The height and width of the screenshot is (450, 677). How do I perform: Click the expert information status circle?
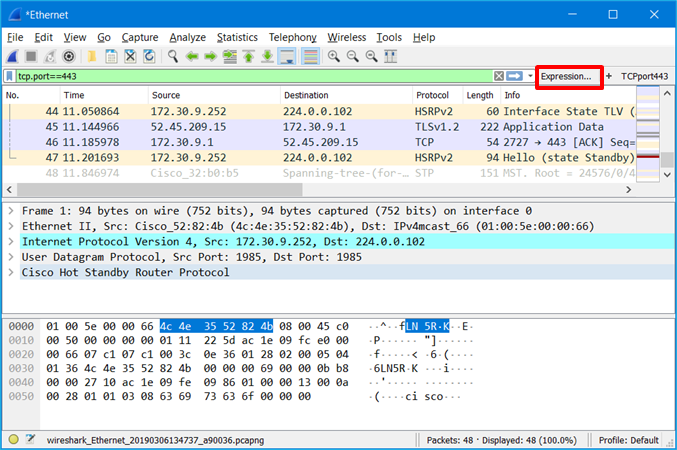pyautogui.click(x=13, y=440)
